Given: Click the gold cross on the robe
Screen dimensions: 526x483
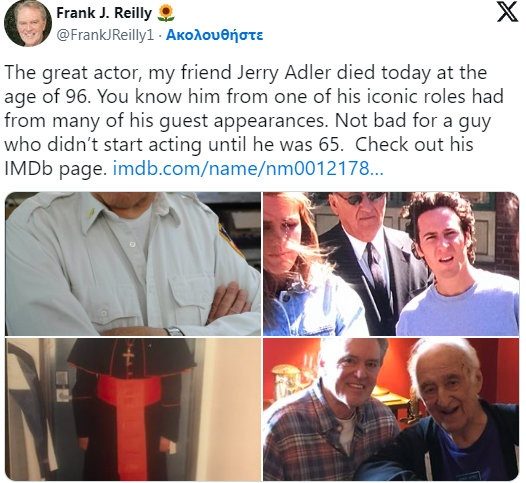Looking at the screenshot, I should click(128, 356).
